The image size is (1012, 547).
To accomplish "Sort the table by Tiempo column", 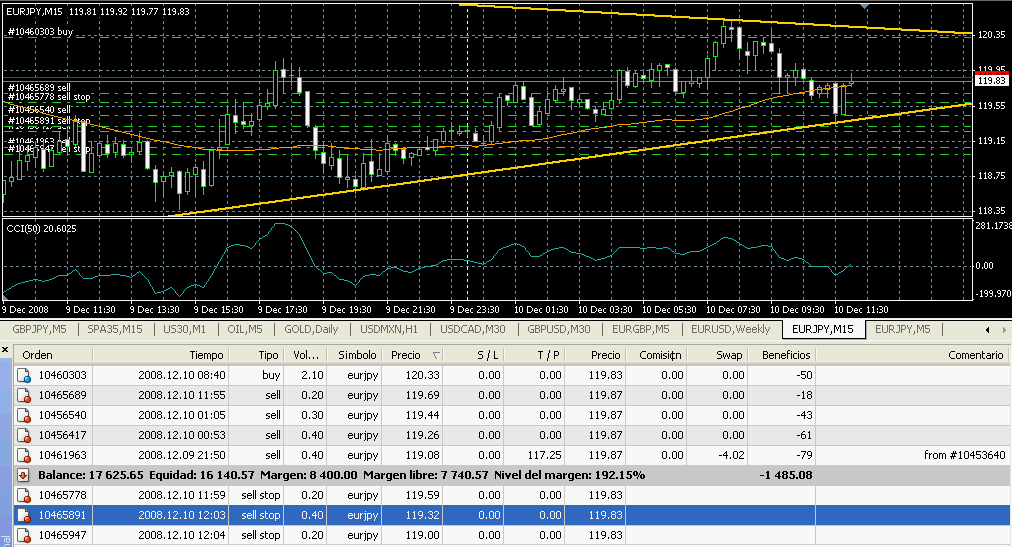I will tap(206, 355).
